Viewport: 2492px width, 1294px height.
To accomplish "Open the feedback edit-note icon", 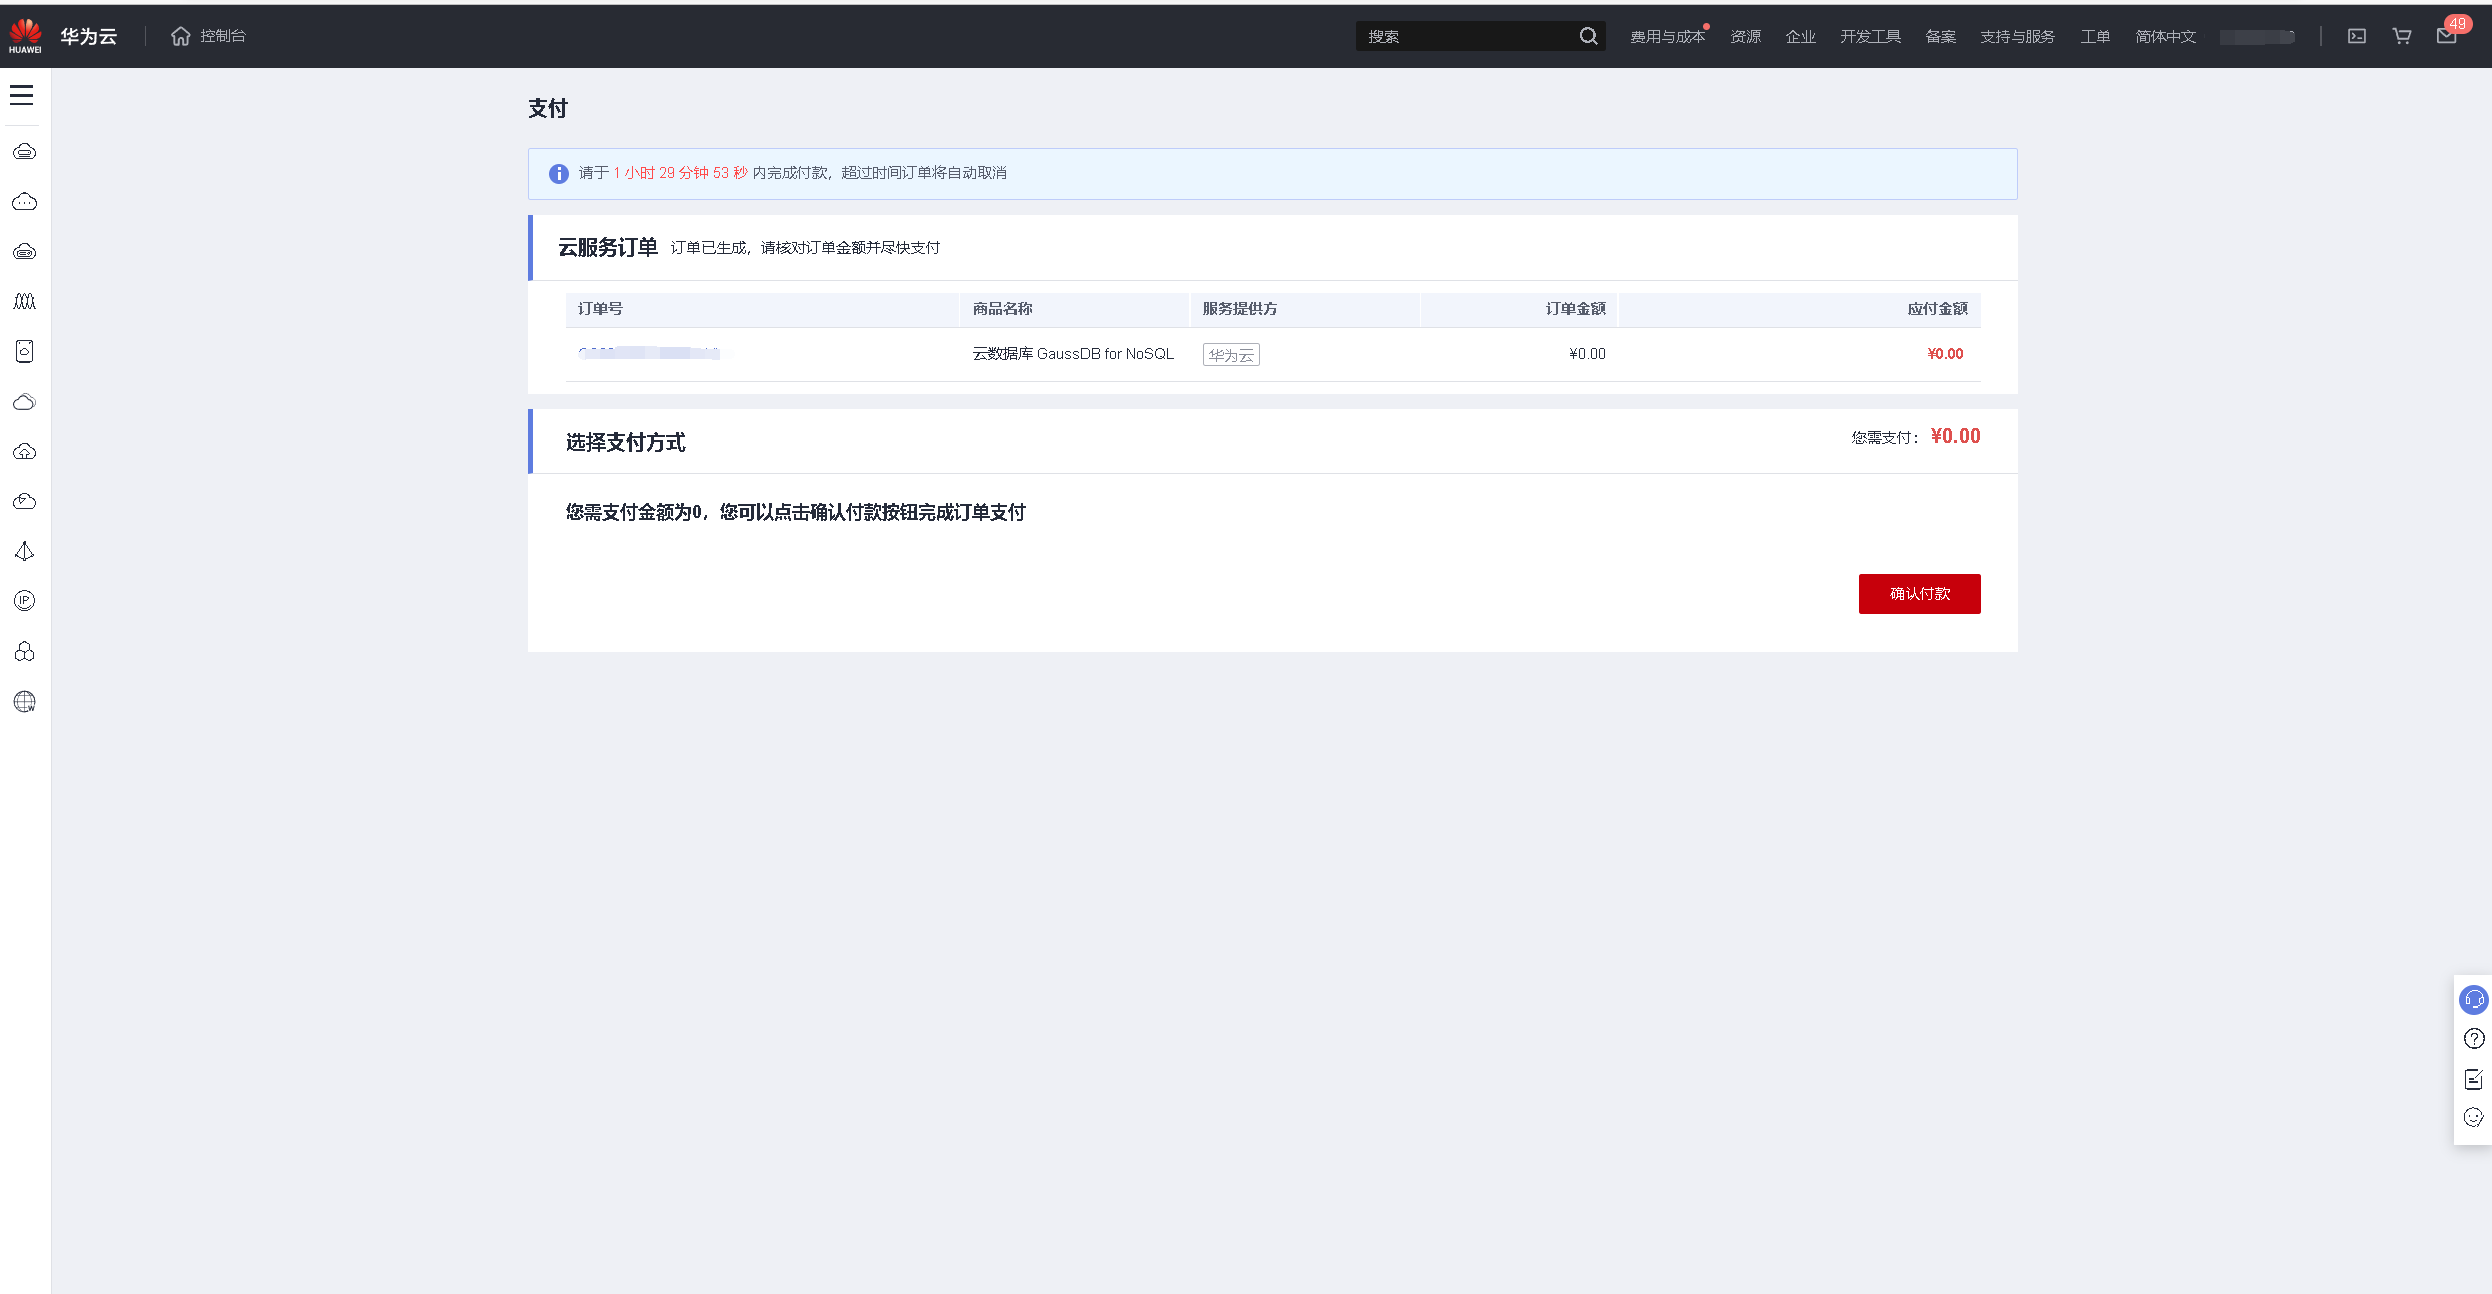I will pyautogui.click(x=2473, y=1079).
